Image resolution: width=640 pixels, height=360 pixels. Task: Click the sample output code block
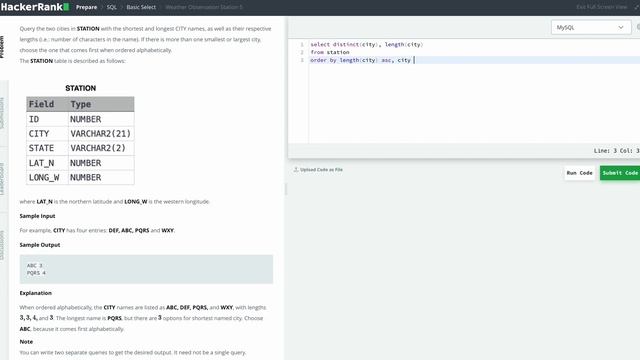click(x=146, y=269)
